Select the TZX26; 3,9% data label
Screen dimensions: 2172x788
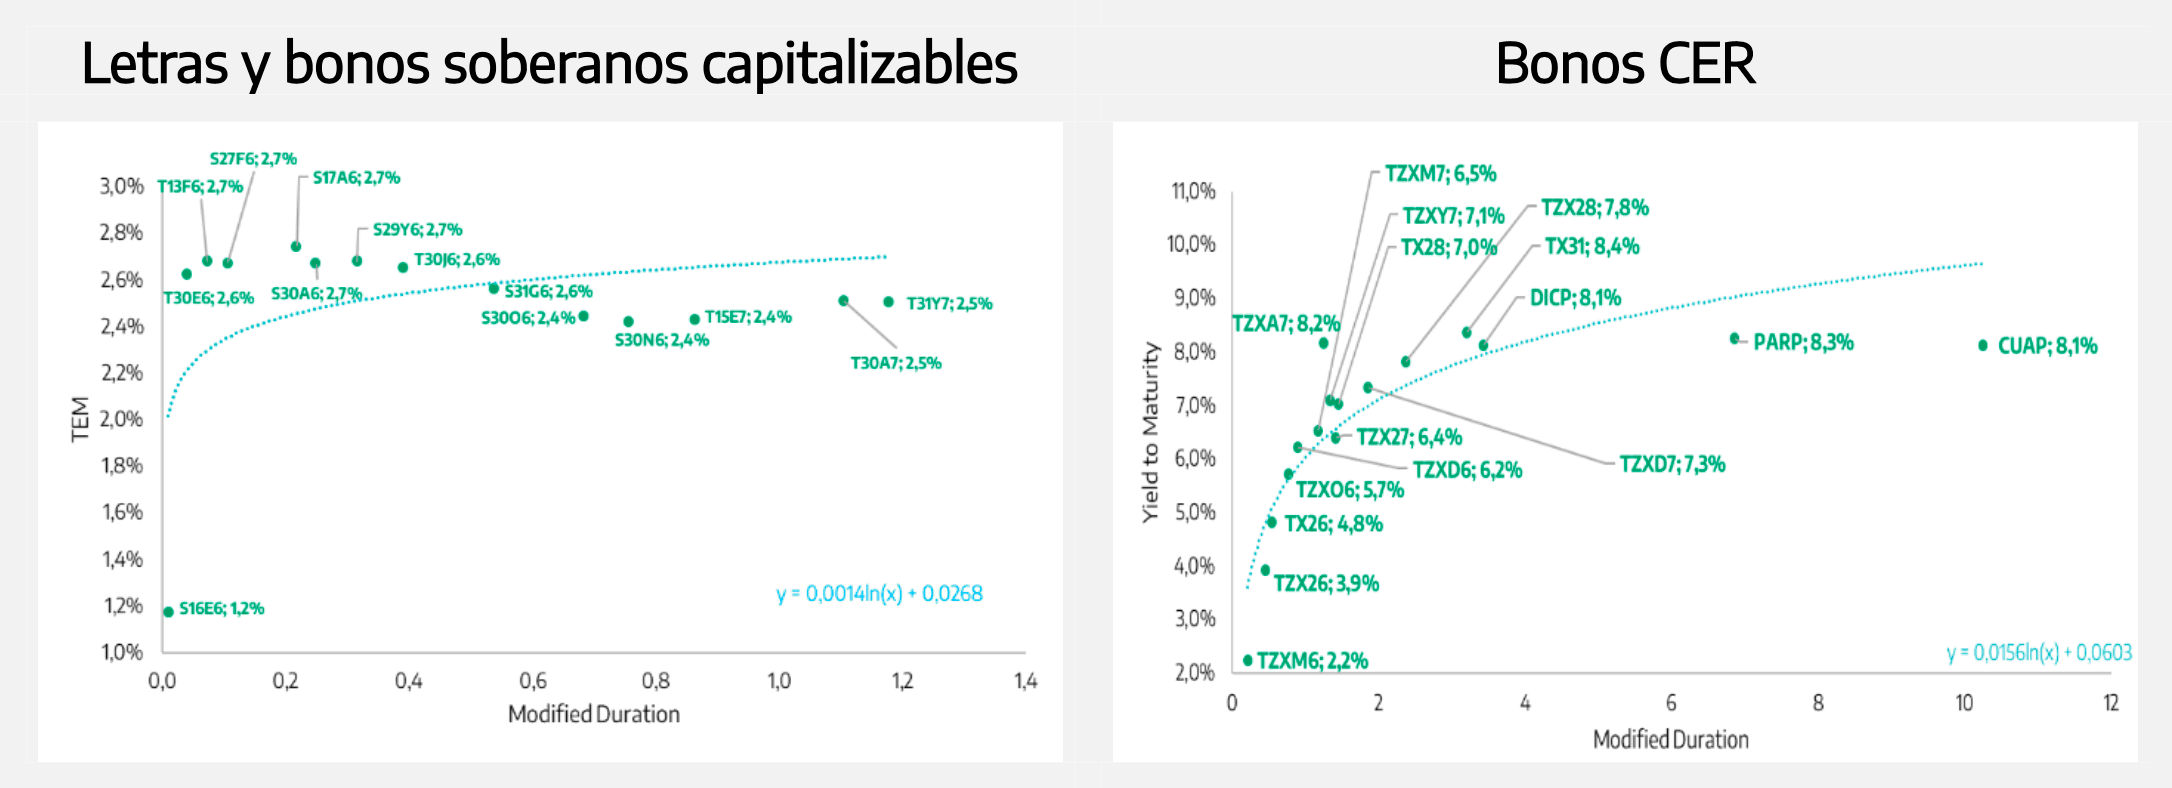[x=1326, y=584]
